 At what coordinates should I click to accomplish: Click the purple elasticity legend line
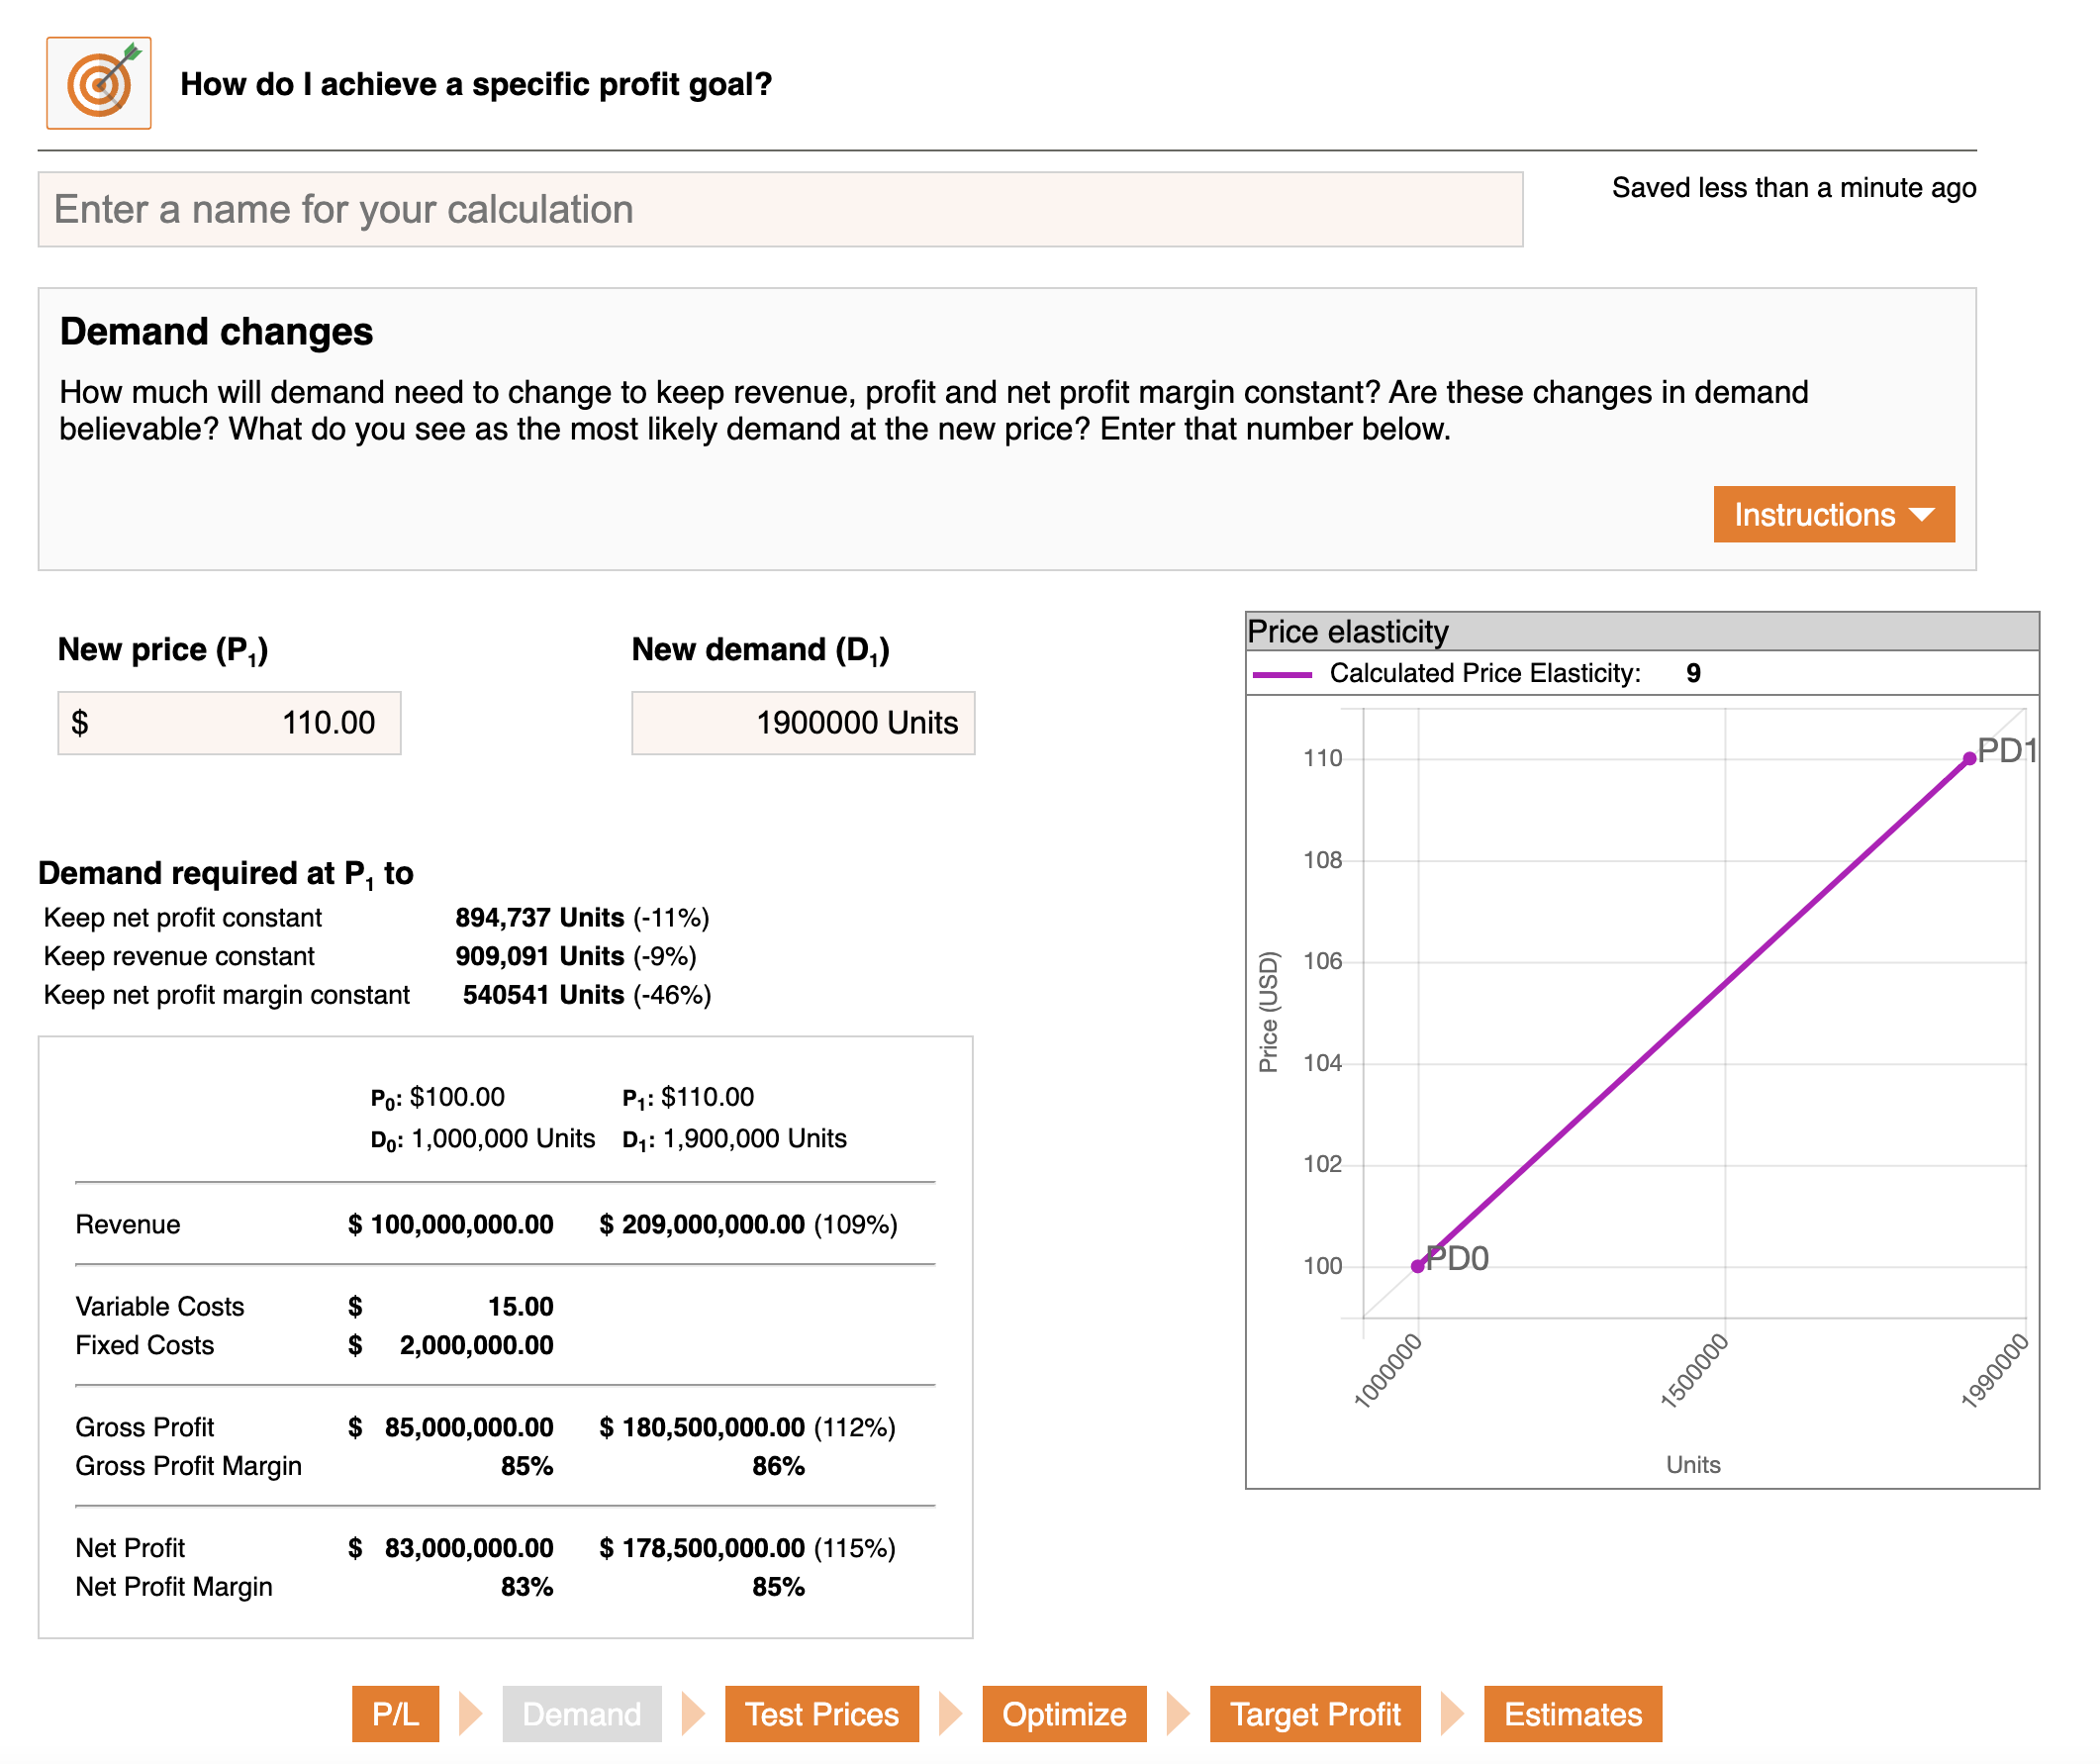coord(1282,674)
